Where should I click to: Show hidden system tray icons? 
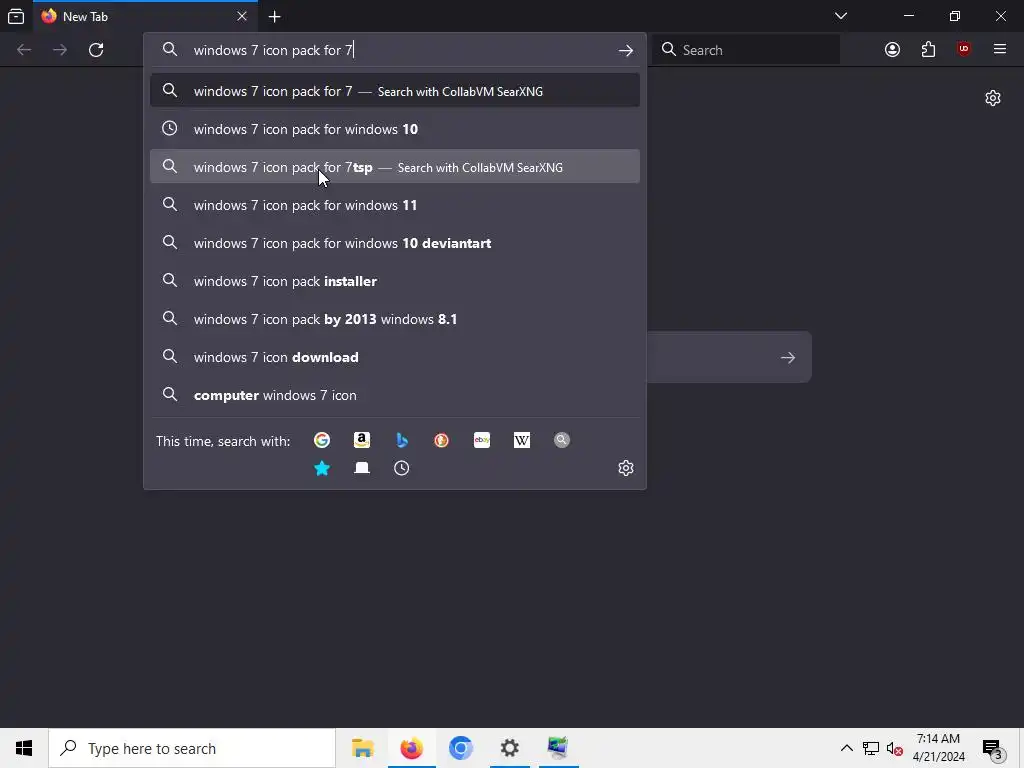[x=846, y=748]
